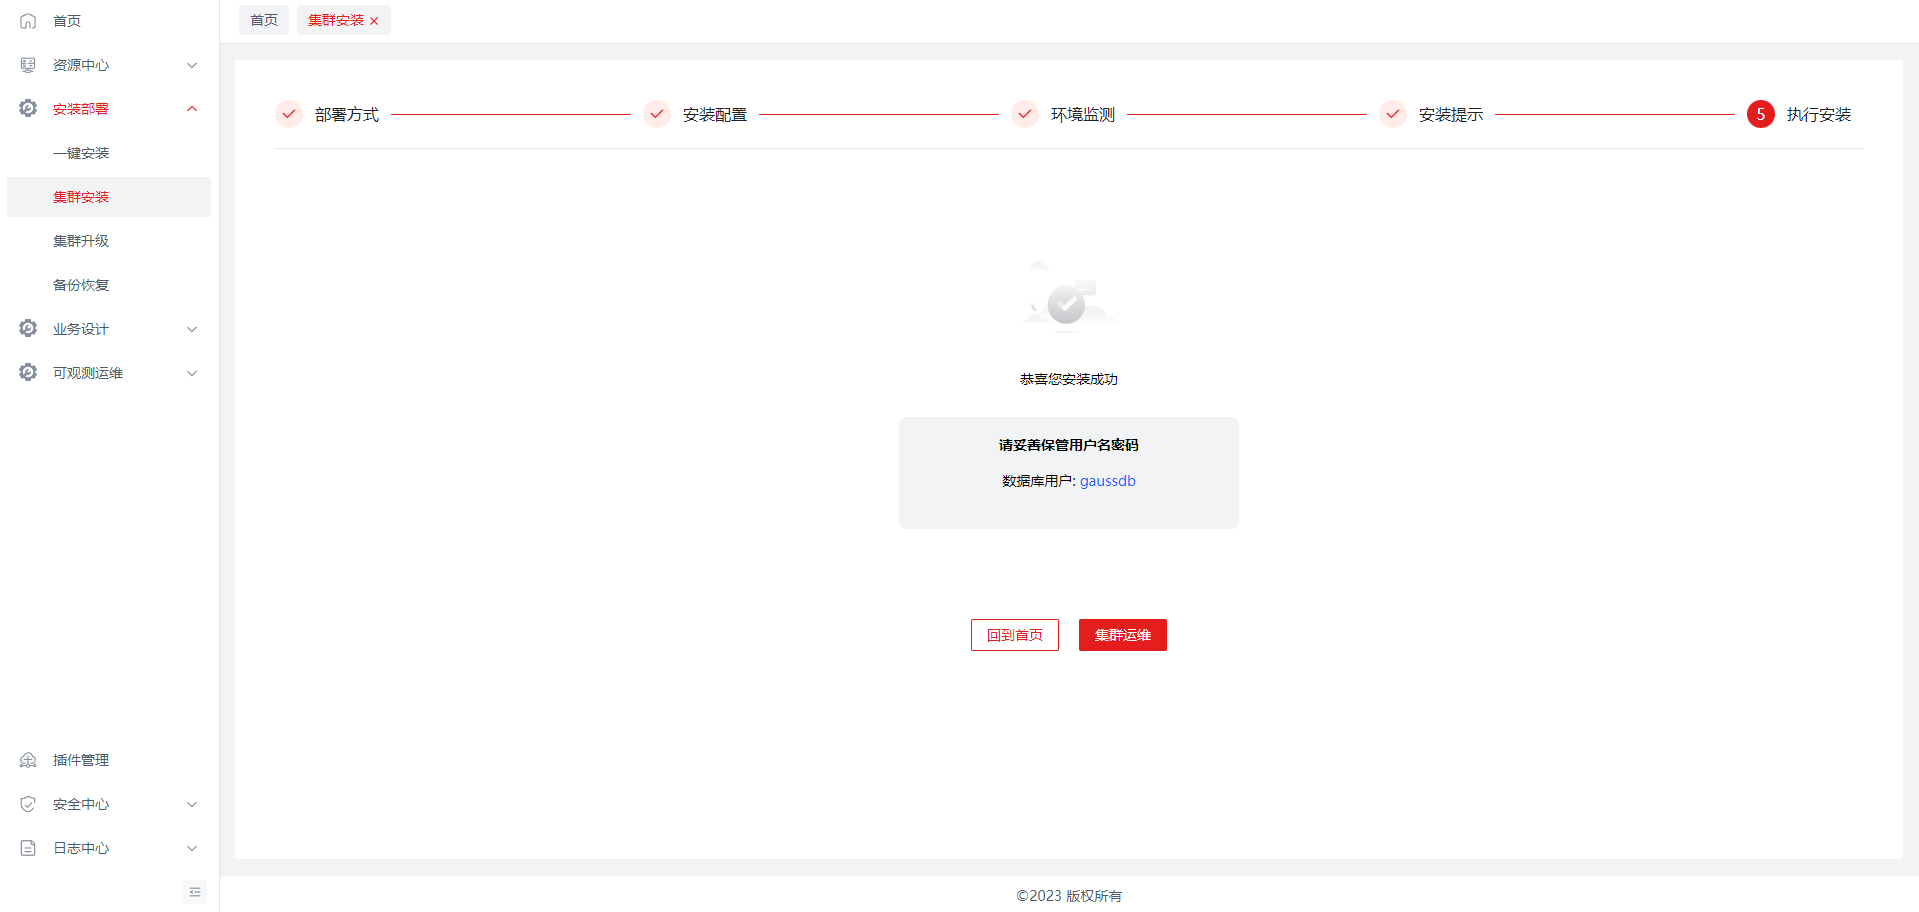This screenshot has width=1919, height=912.
Task: Switch to the 首页 tab
Action: click(264, 20)
